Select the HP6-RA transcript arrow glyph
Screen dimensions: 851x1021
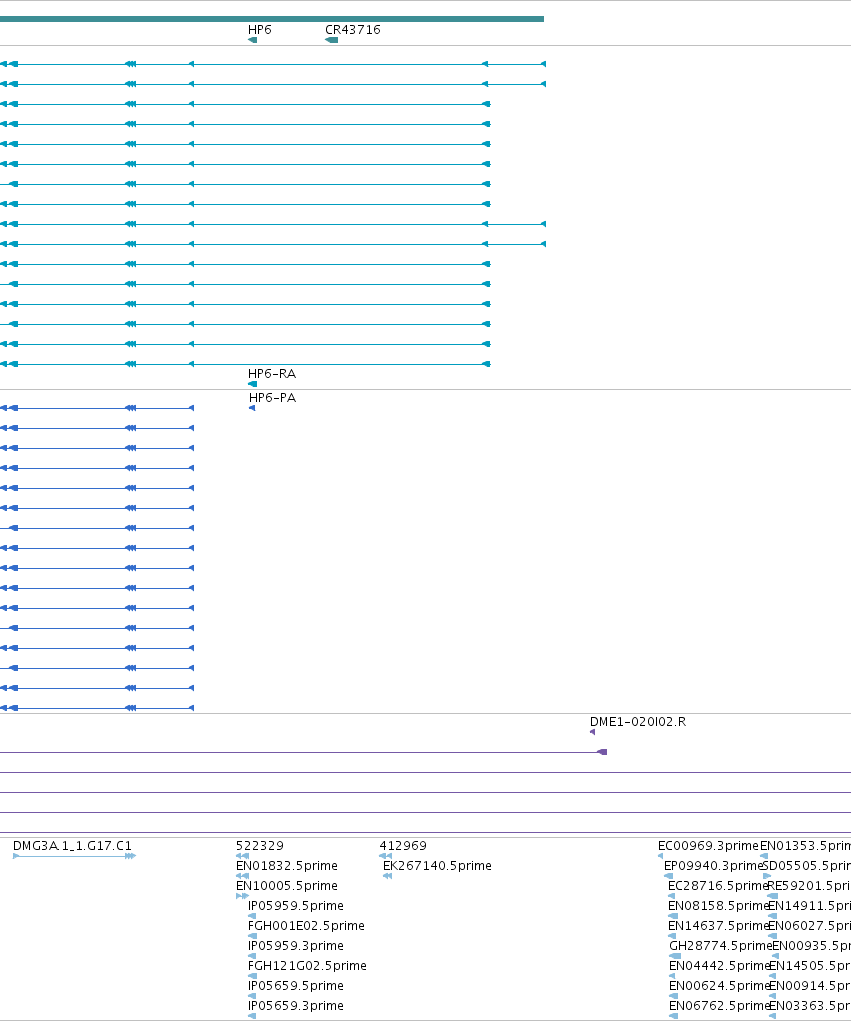[x=253, y=384]
